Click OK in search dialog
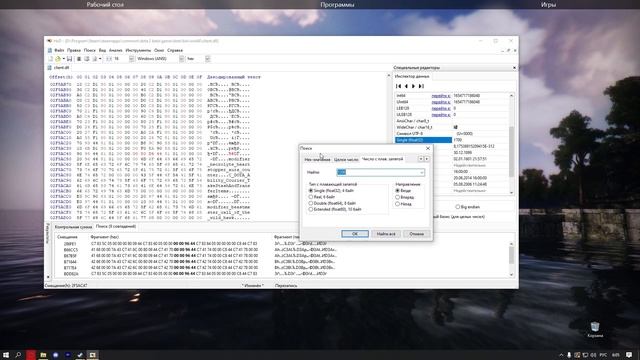The height and width of the screenshot is (360, 640). tap(355, 234)
